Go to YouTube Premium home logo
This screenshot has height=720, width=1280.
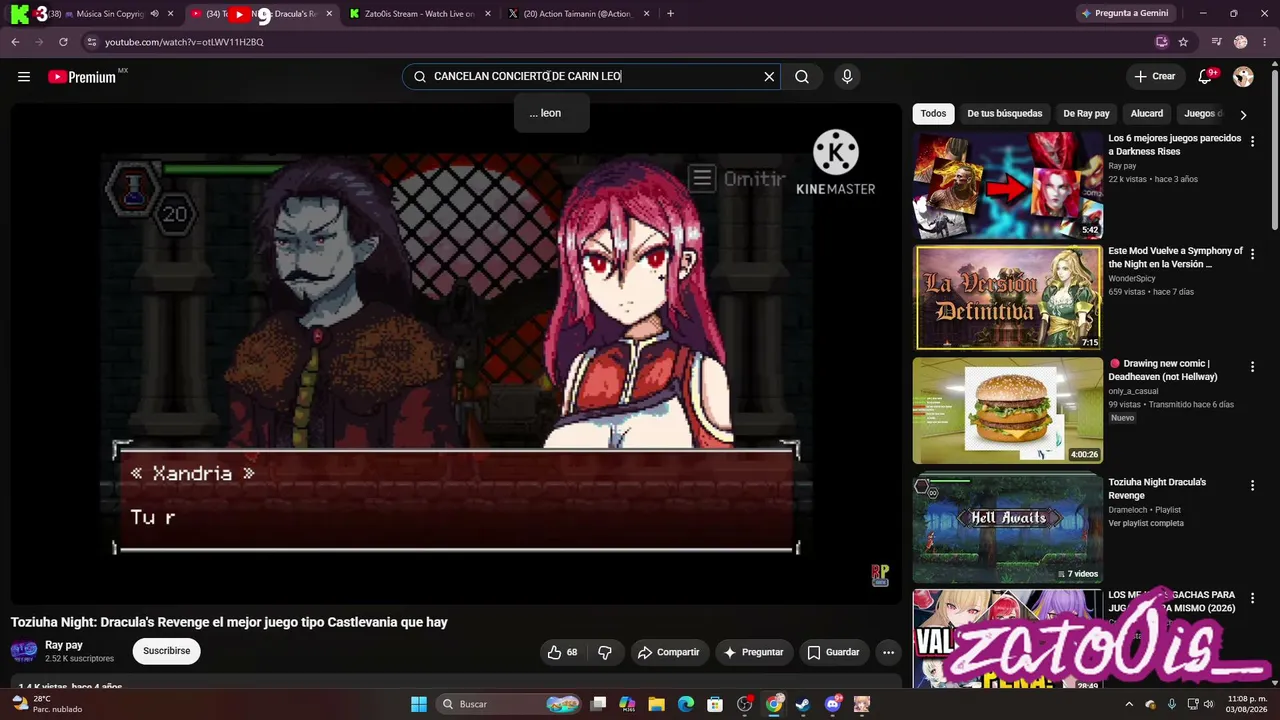[82, 77]
